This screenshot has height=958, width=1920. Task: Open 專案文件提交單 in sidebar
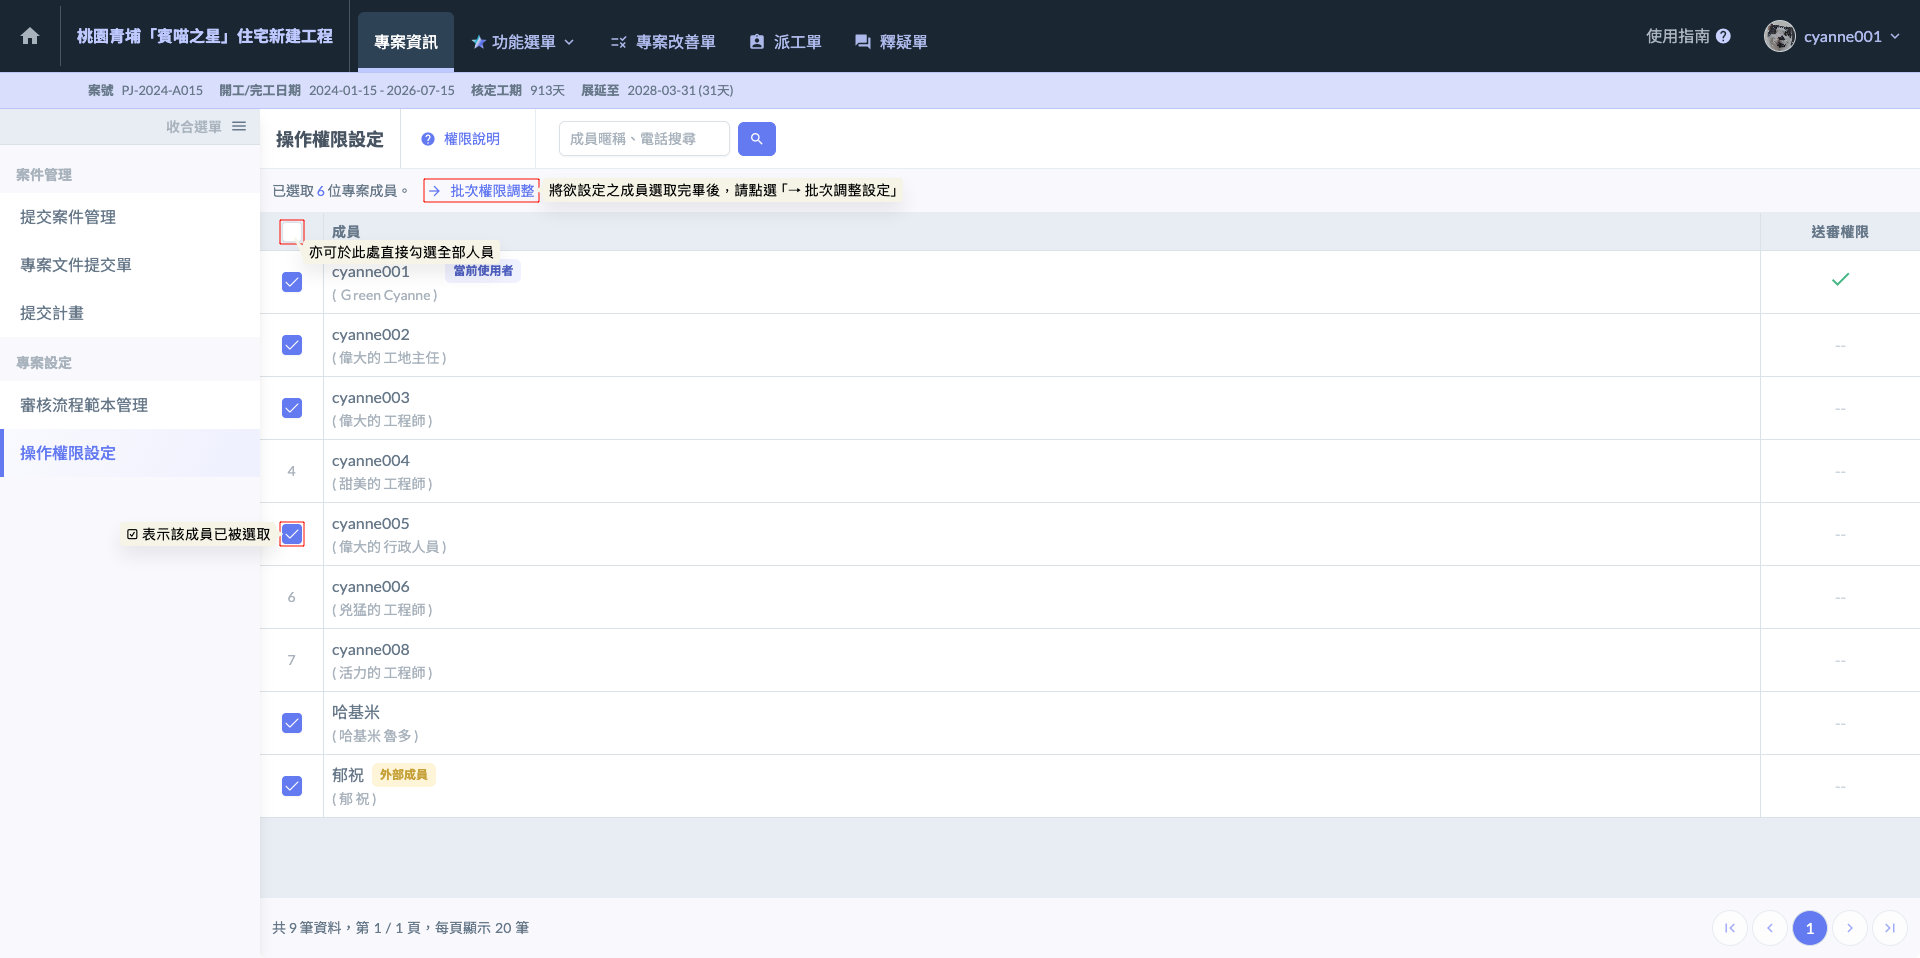point(130,265)
